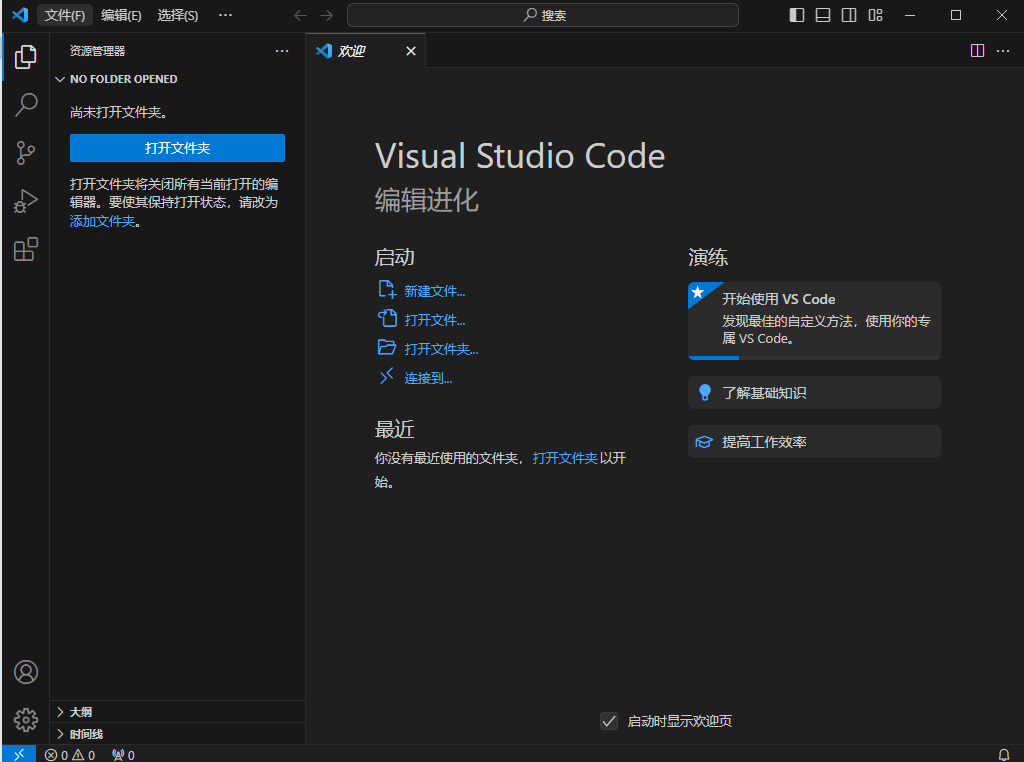This screenshot has width=1024, height=762.
Task: Click the progress bar under 开始使用 VS Code
Action: (814, 358)
